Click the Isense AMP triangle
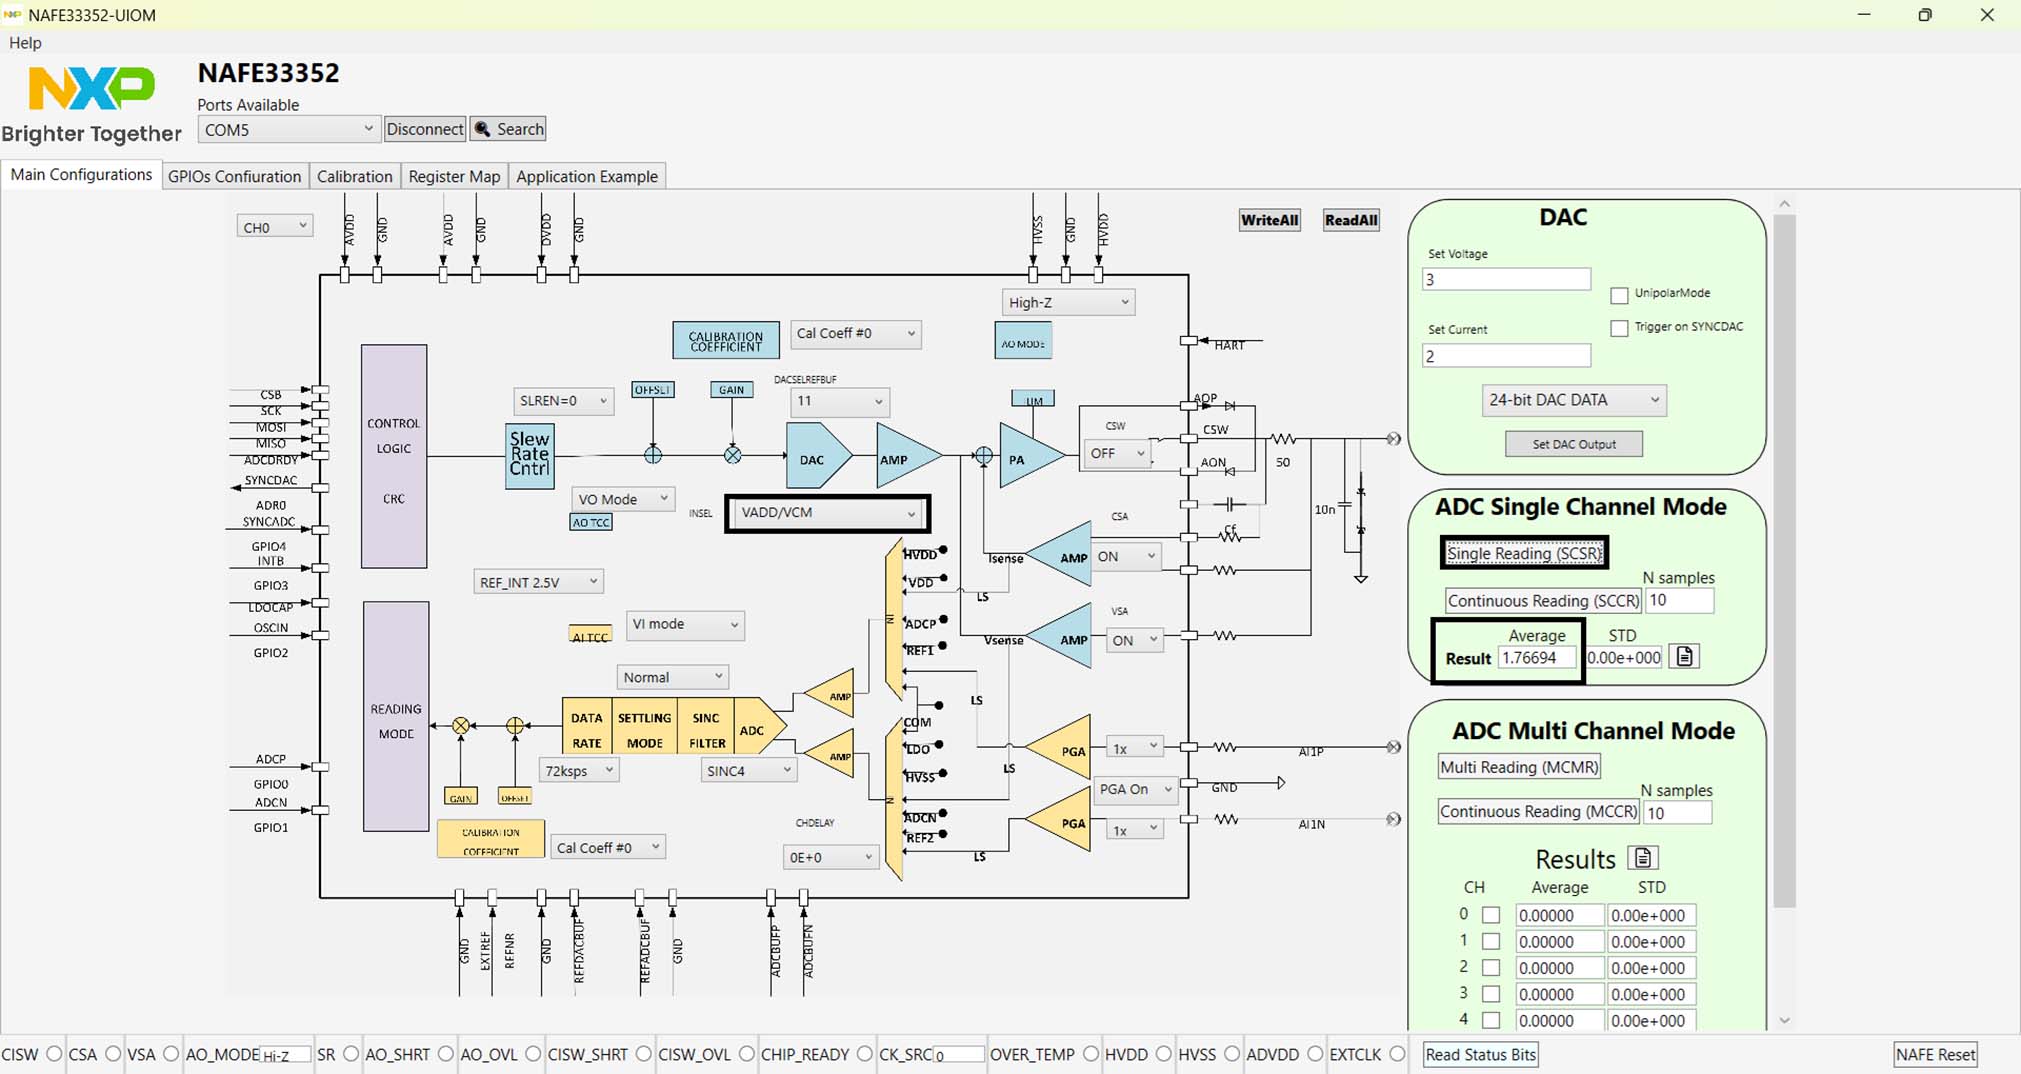Screen dimensions: 2021x1074 coord(1060,554)
